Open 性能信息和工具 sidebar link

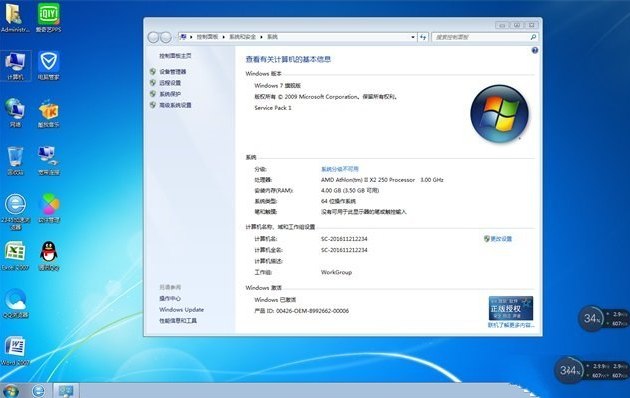[x=178, y=320]
